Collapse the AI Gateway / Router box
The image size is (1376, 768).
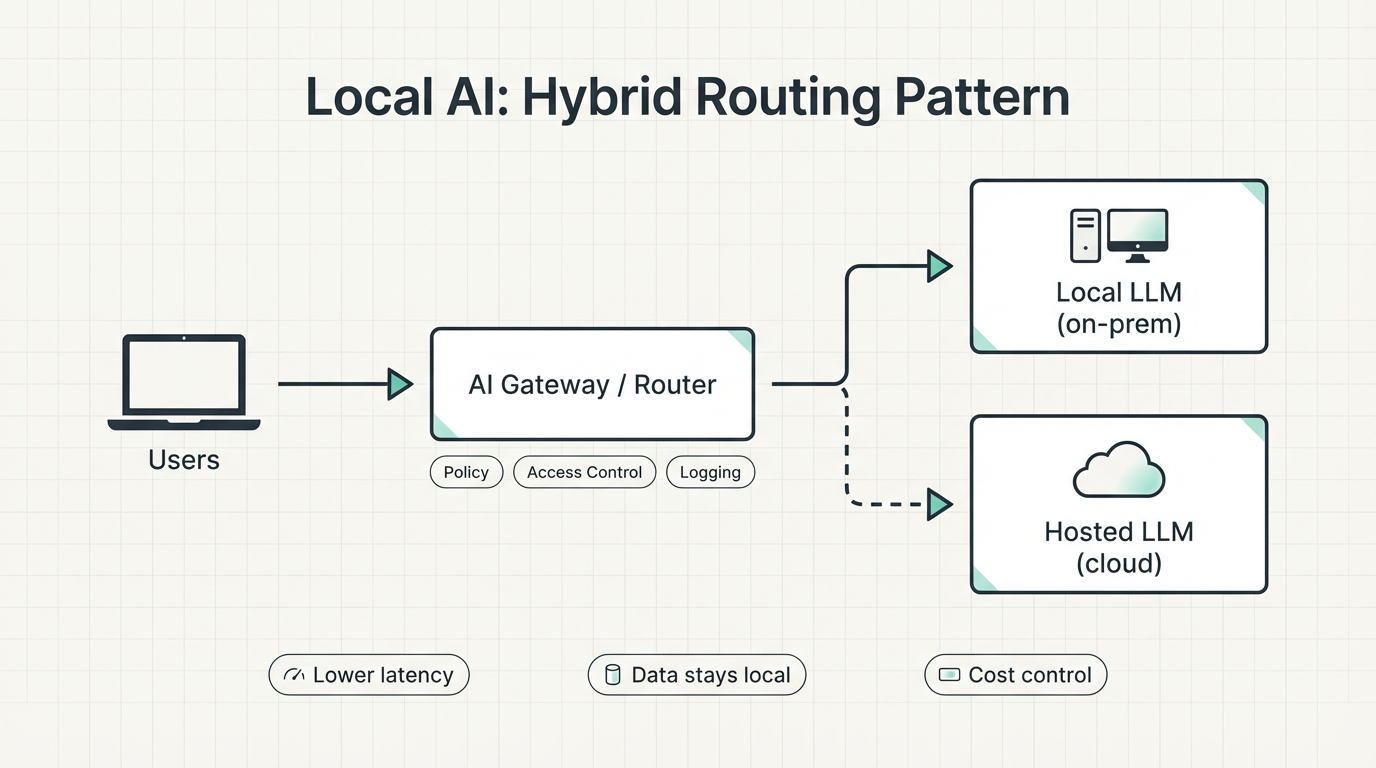(x=592, y=384)
